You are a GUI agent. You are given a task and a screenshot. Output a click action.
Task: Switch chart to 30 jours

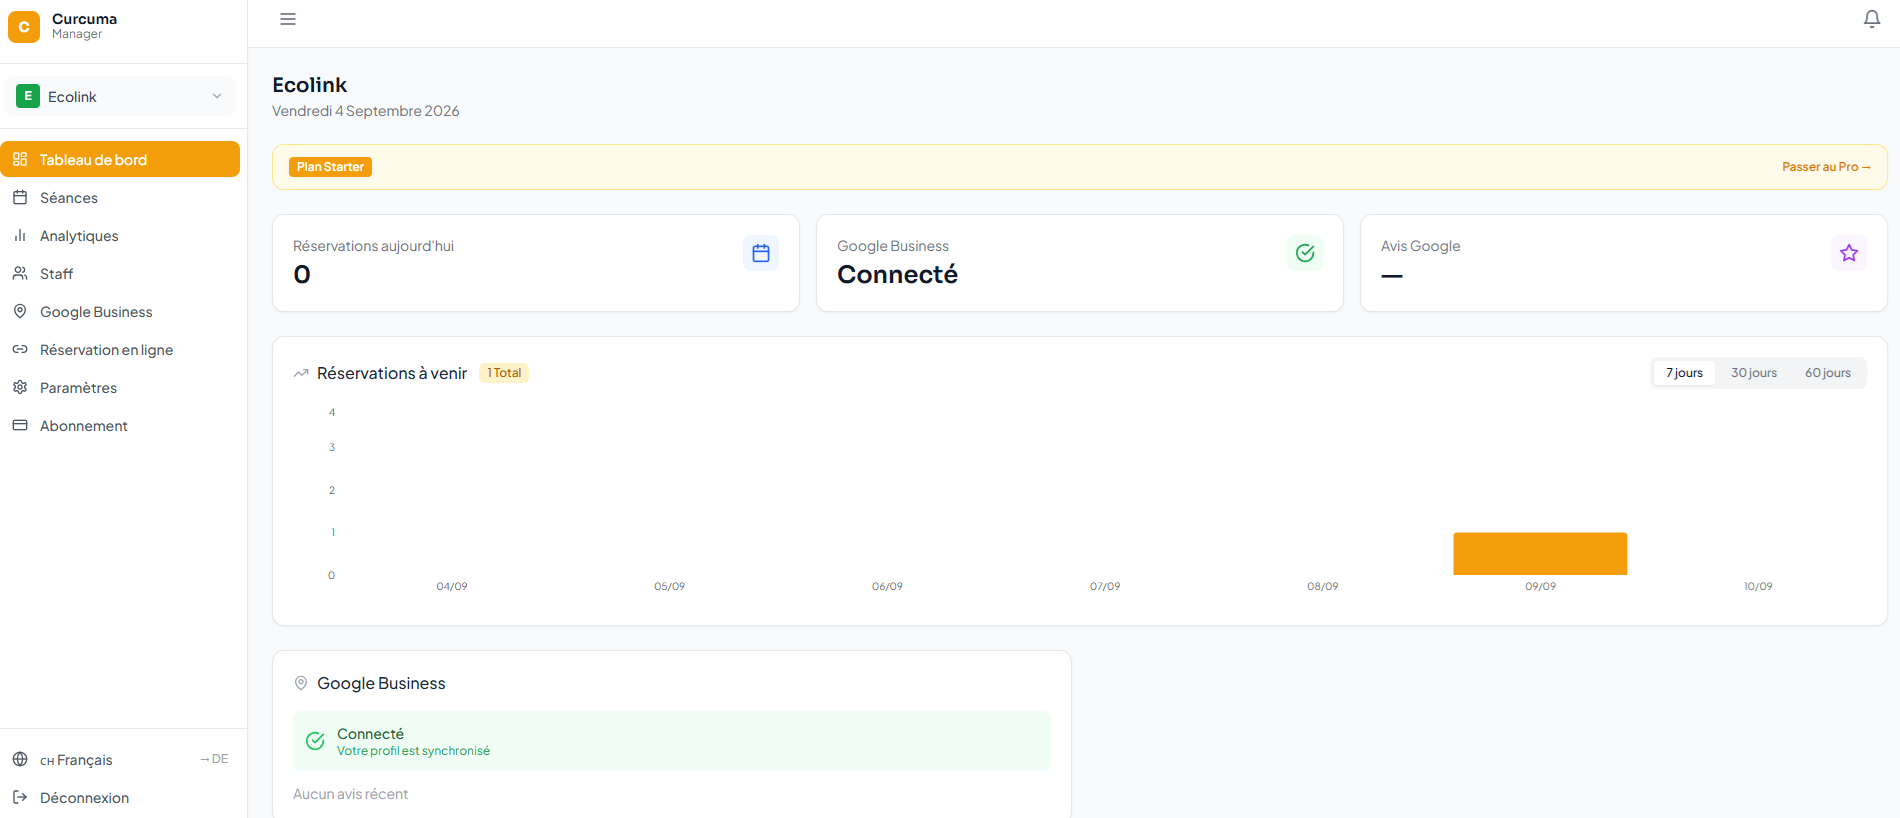(1754, 373)
